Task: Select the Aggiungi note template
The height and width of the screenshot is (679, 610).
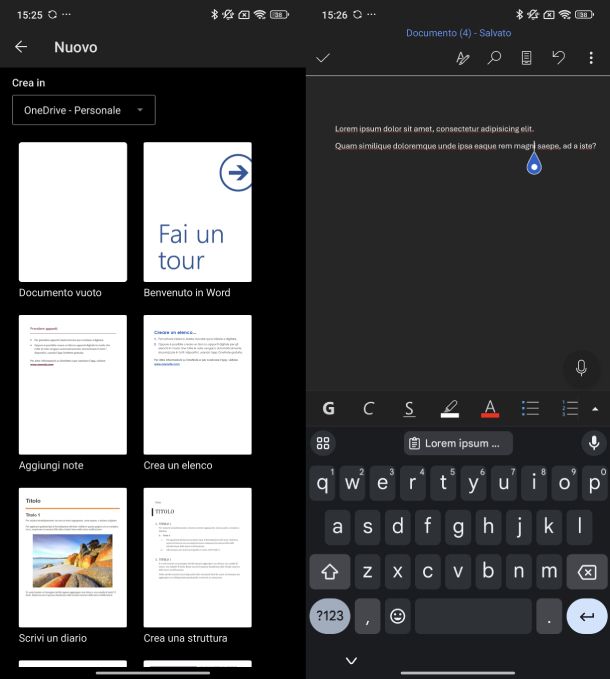Action: point(73,385)
